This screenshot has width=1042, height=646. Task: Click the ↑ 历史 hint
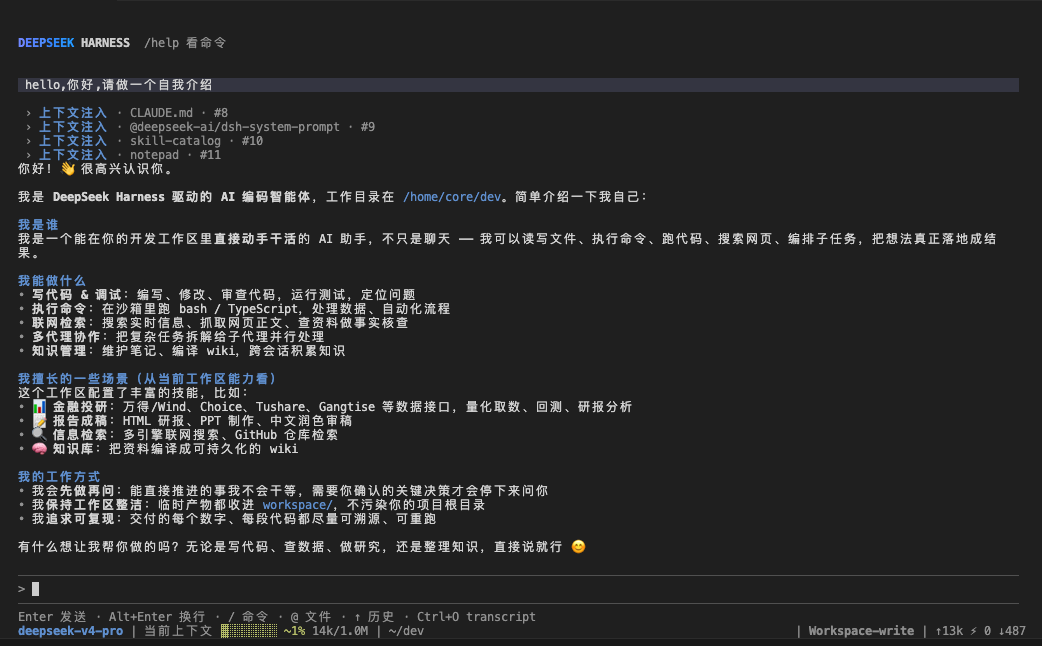[374, 617]
